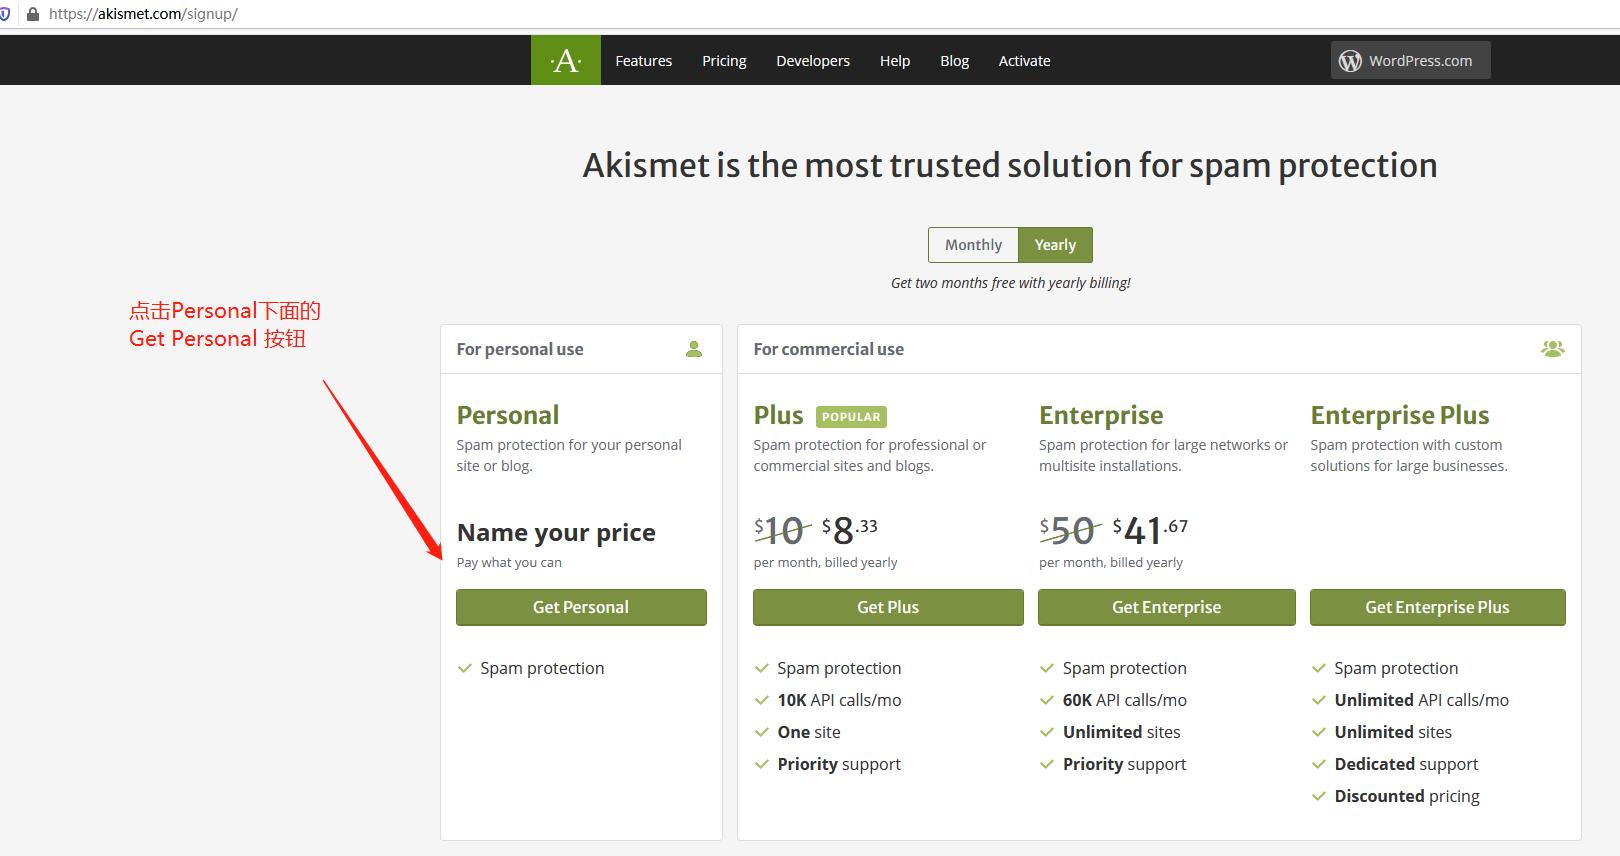1620x856 pixels.
Task: Select Yearly billing option
Action: click(1055, 245)
